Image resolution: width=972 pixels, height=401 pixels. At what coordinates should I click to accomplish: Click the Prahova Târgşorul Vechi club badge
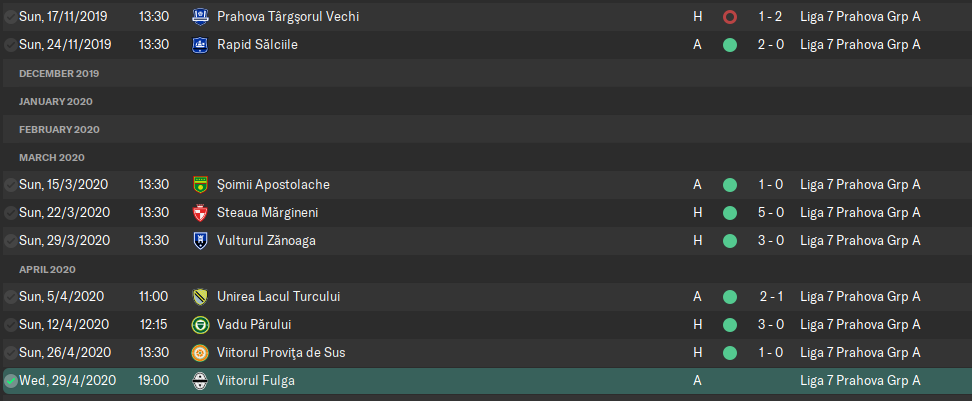[x=200, y=17]
